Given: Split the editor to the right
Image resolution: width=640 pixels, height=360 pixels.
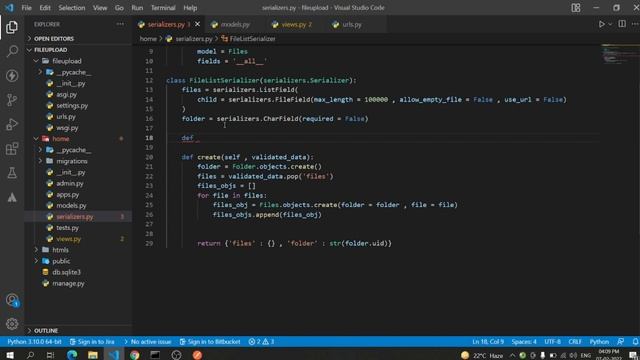Looking at the screenshot, I should pyautogui.click(x=622, y=24).
